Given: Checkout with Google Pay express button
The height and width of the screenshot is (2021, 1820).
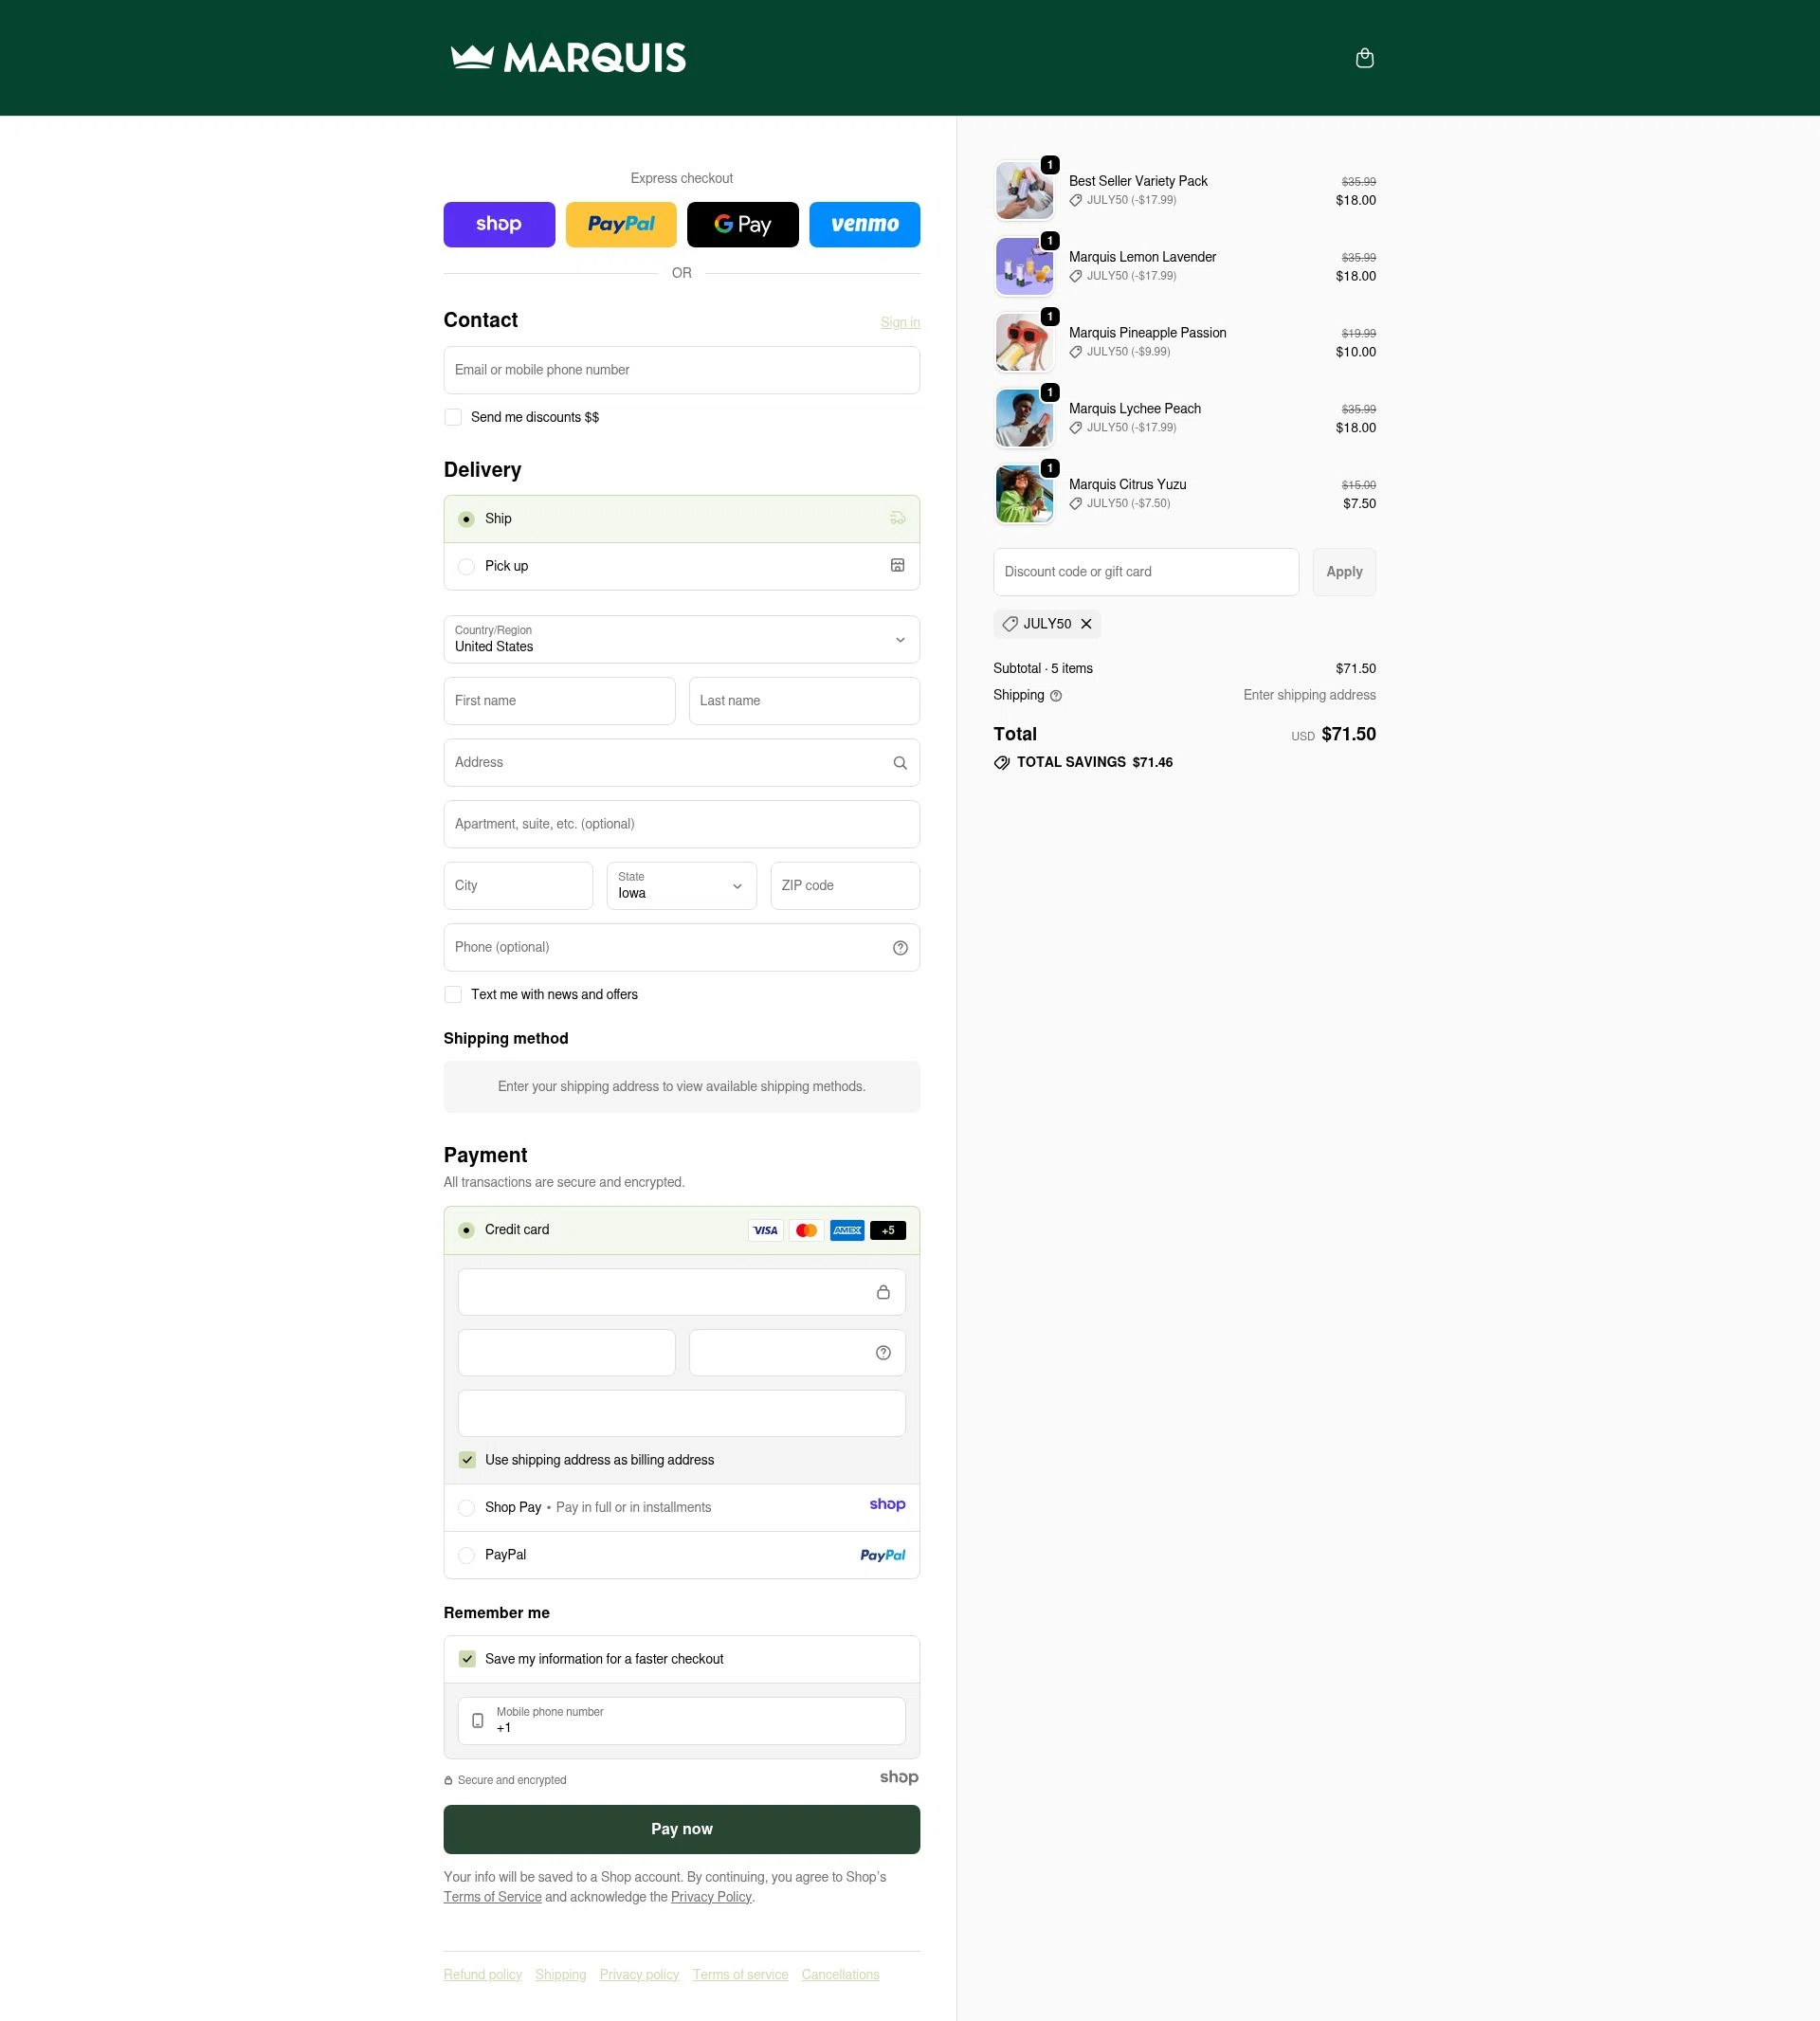Looking at the screenshot, I should coord(742,224).
